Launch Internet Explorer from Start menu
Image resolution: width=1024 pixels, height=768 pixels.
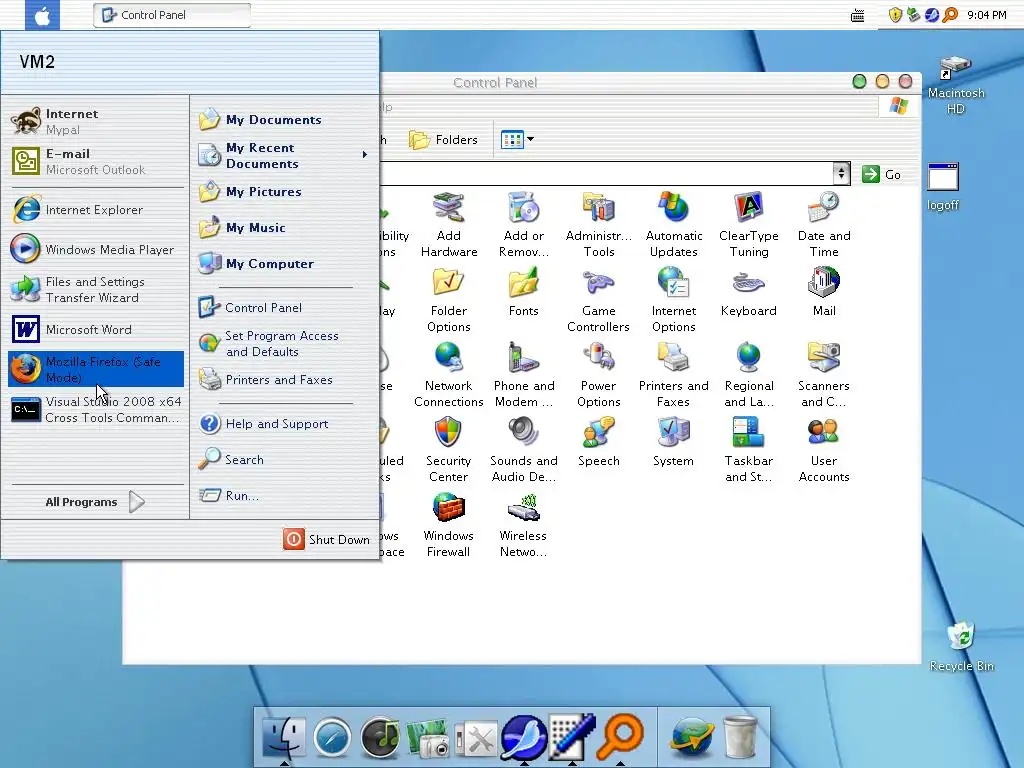coord(96,210)
